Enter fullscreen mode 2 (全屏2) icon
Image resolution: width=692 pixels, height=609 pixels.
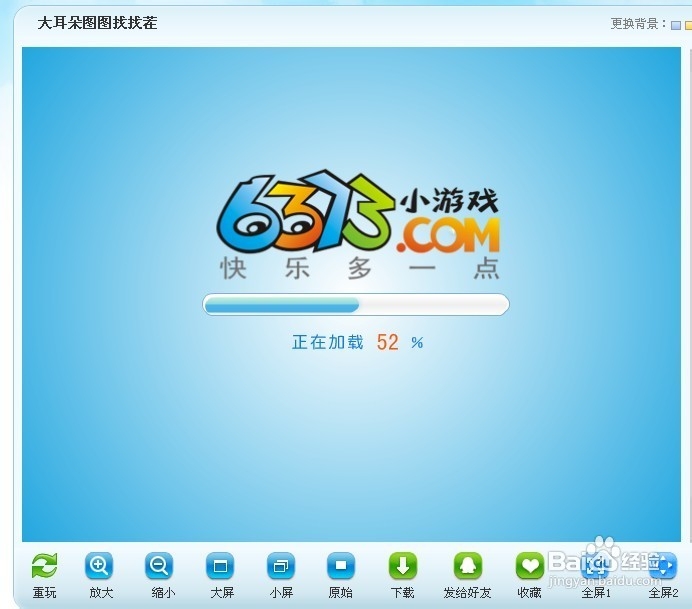coord(663,565)
